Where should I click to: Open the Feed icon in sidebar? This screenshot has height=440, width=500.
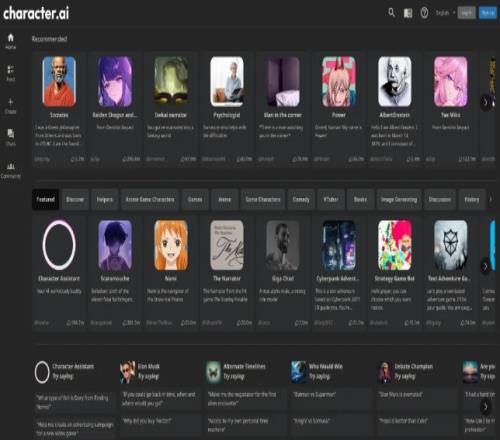(x=11, y=69)
